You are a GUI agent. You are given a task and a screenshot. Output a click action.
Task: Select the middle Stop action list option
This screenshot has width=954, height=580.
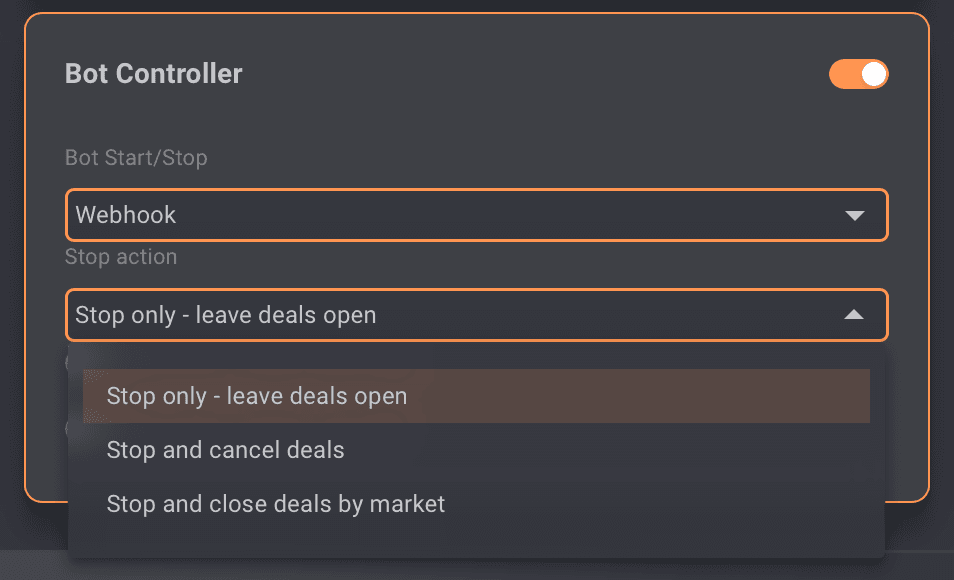point(226,450)
